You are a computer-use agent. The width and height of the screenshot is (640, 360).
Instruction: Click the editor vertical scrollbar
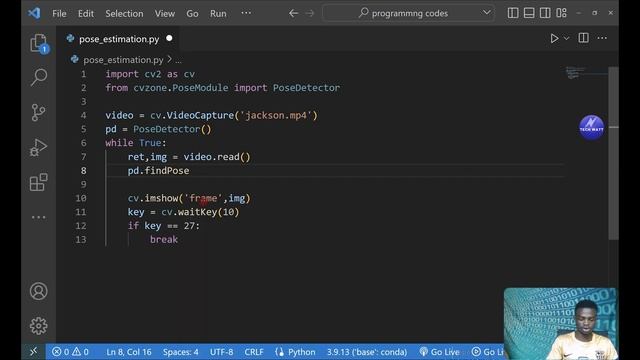coord(613,153)
